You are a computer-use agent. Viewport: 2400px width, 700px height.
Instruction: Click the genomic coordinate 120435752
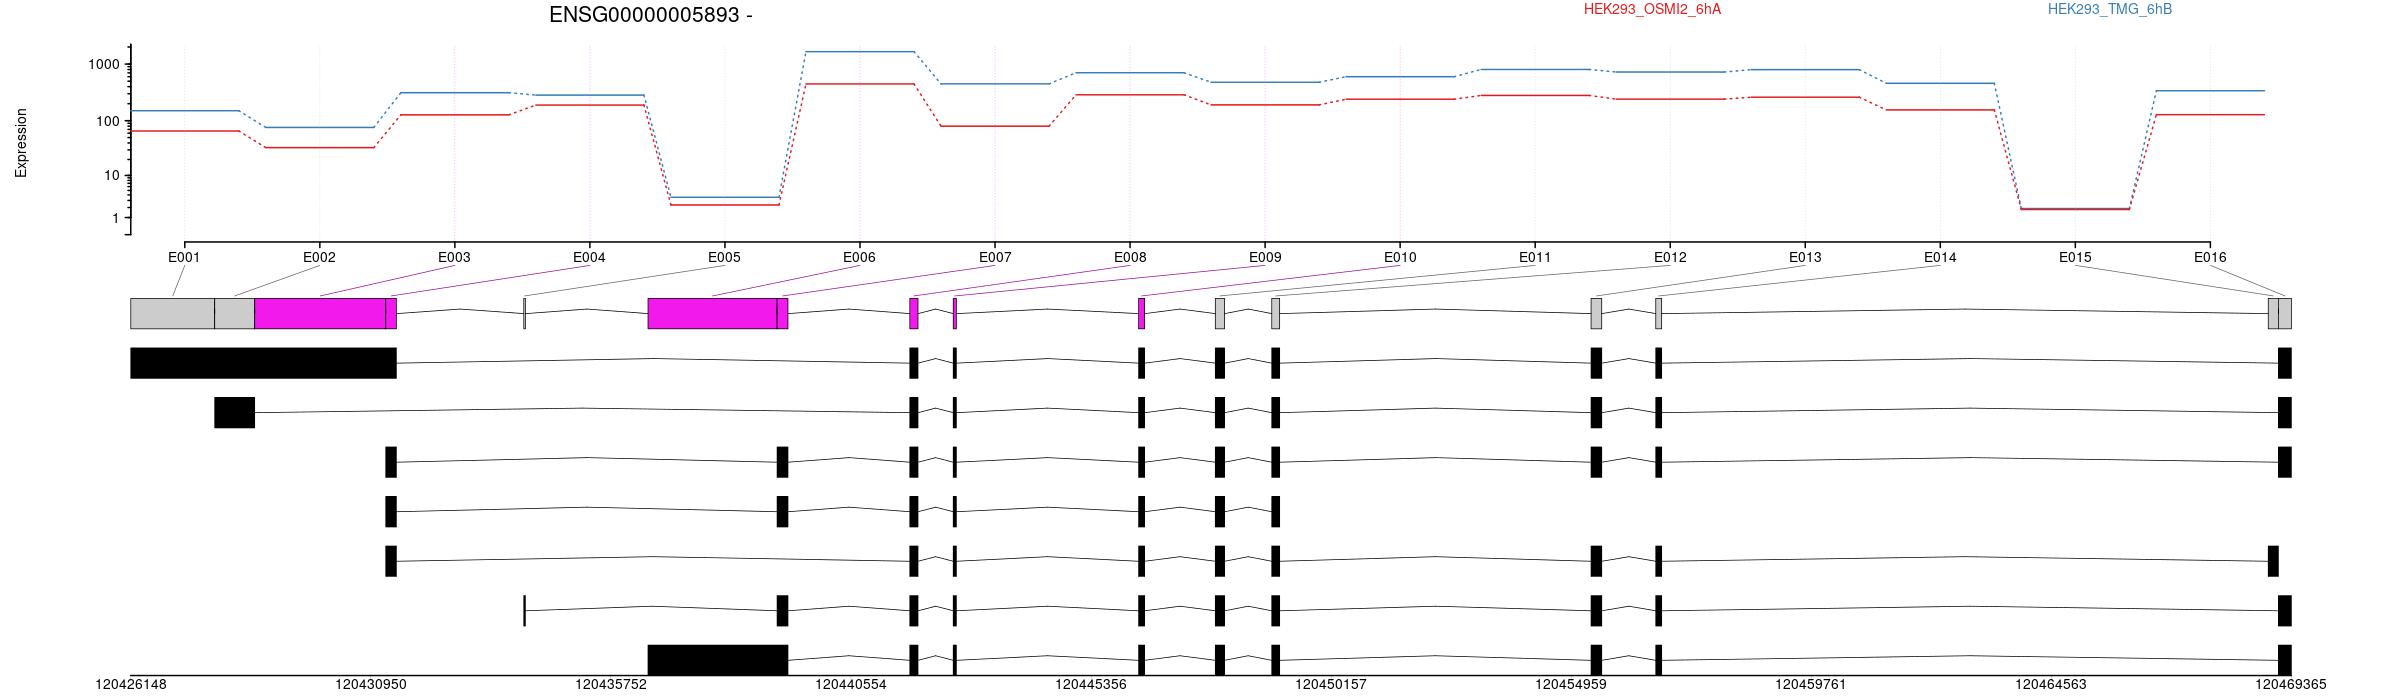click(611, 685)
